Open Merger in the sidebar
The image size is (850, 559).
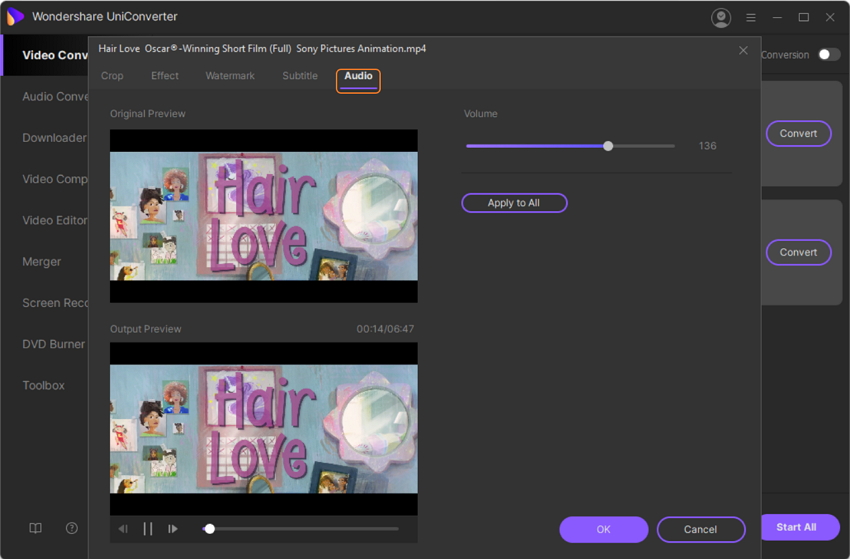click(x=42, y=262)
